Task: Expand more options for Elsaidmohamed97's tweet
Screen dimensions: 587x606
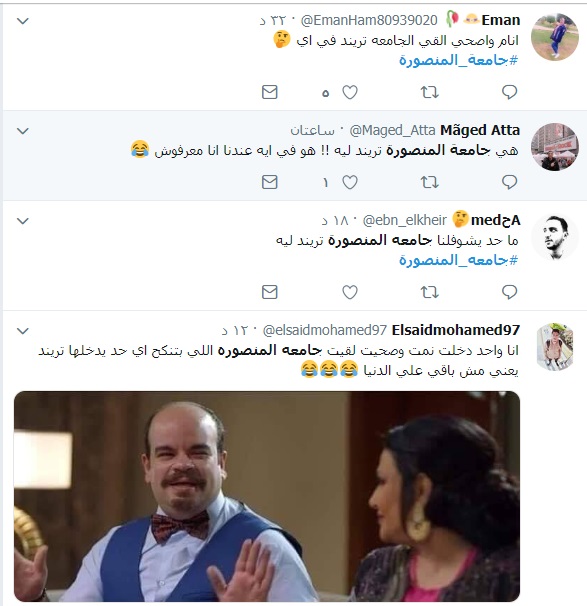Action: 23,331
